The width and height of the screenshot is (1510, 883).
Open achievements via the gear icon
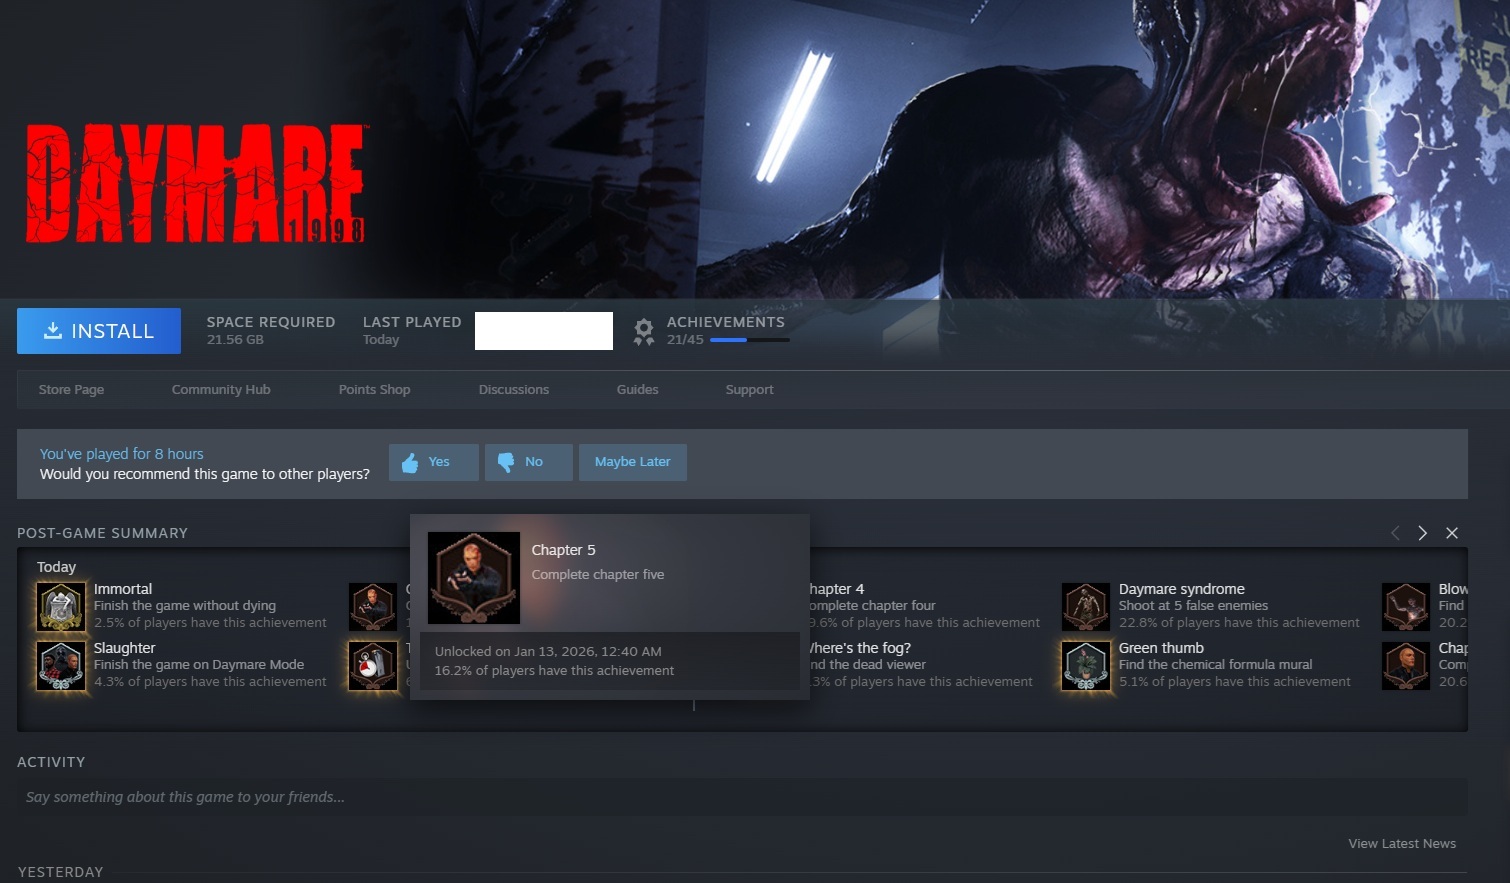pos(644,331)
